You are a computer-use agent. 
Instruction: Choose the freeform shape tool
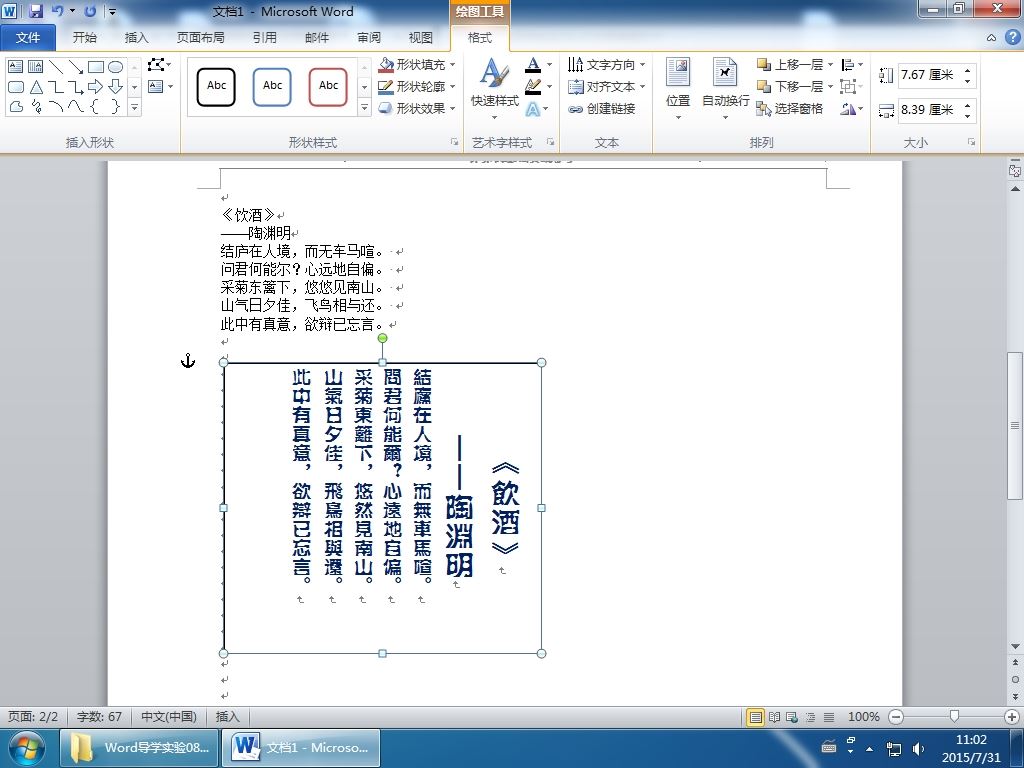click(16, 106)
